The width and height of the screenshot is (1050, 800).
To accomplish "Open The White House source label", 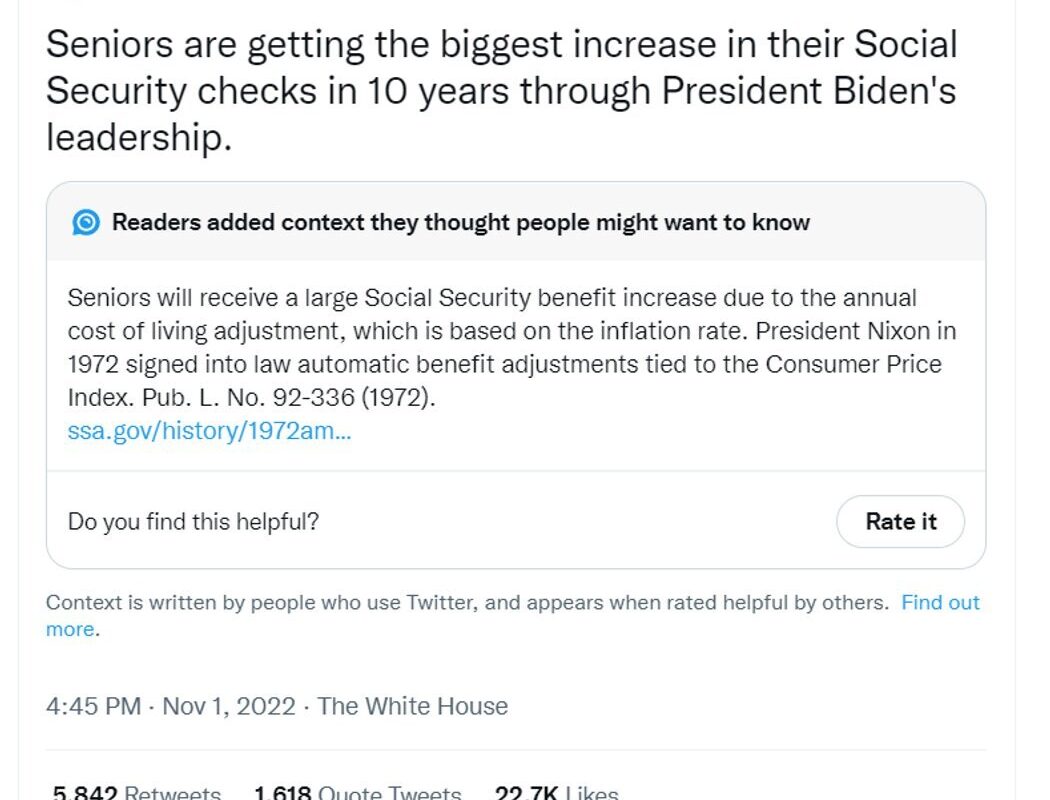I will [412, 706].
